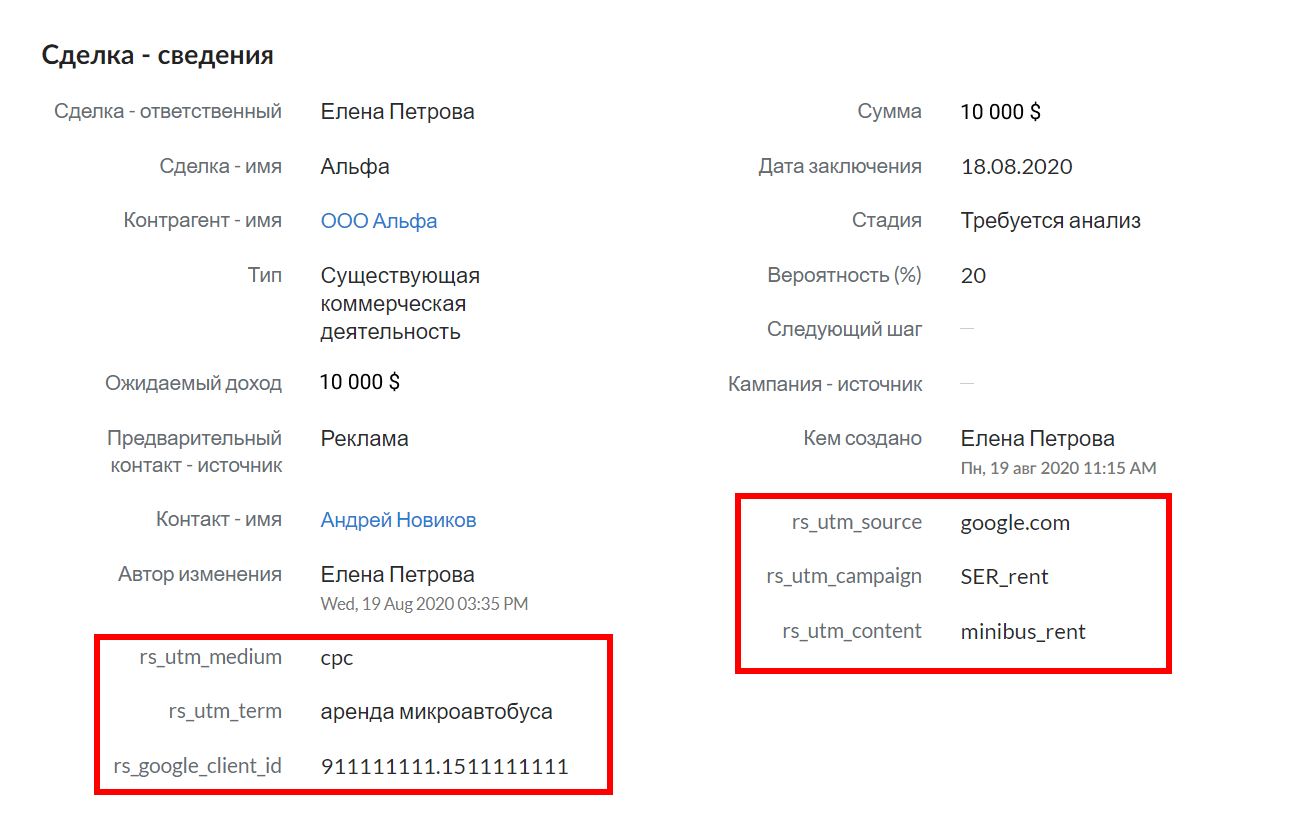
Task: Click deal name value Альфа
Action: (355, 167)
